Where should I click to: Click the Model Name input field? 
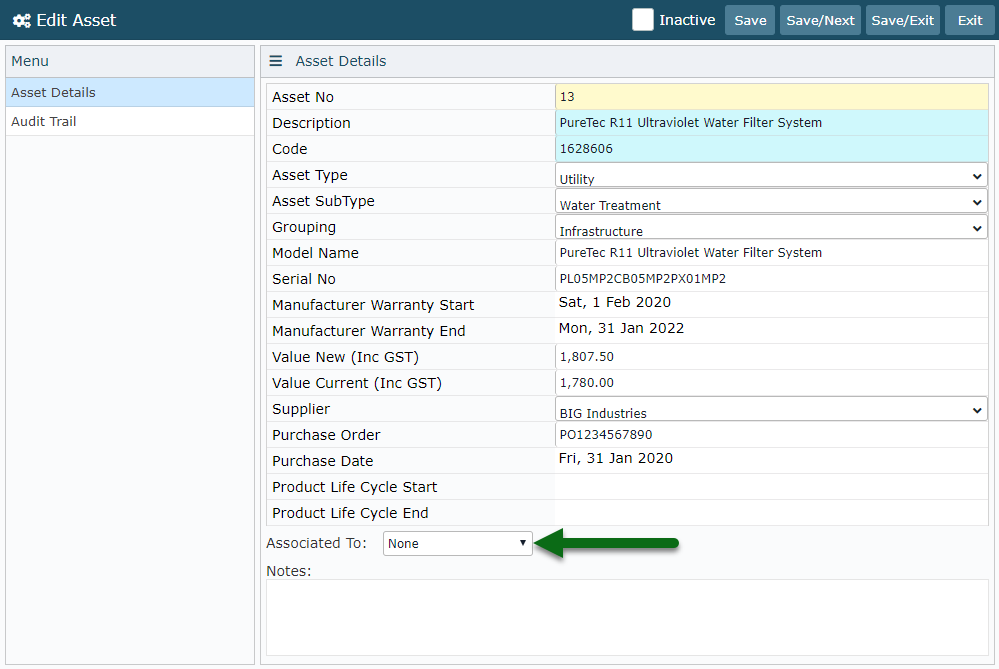point(772,253)
